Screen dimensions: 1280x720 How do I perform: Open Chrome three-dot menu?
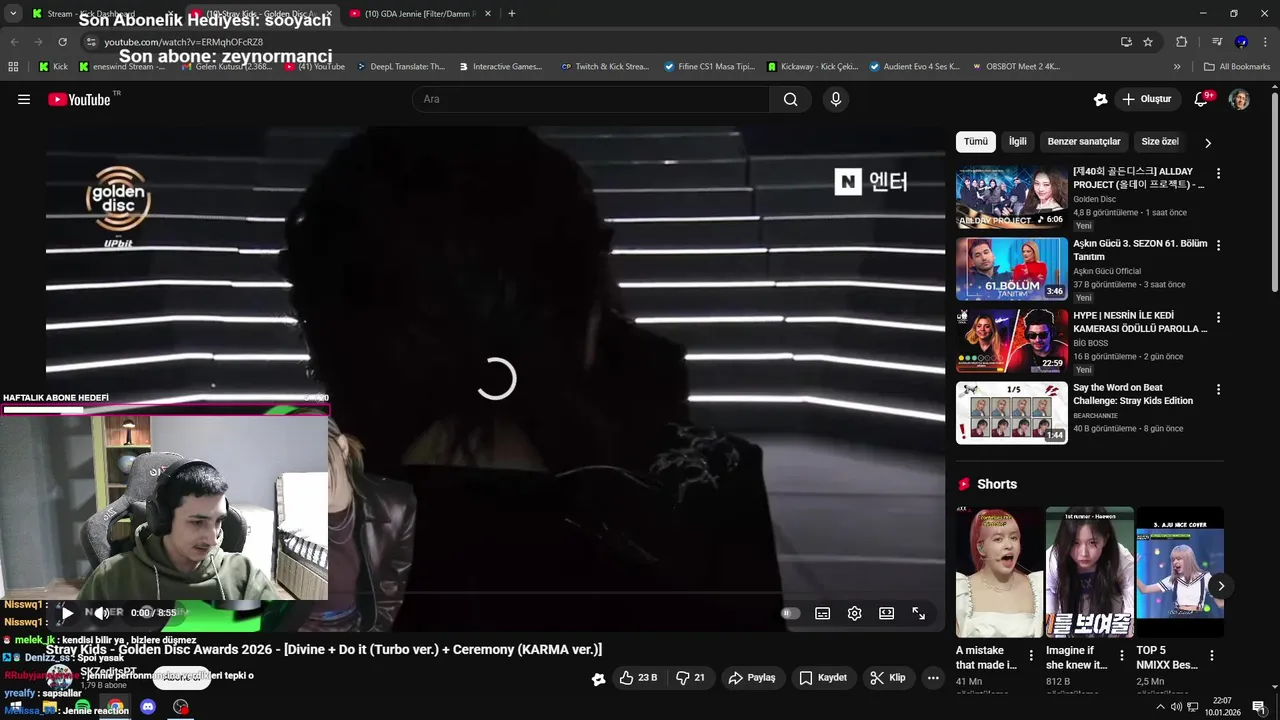(1265, 42)
